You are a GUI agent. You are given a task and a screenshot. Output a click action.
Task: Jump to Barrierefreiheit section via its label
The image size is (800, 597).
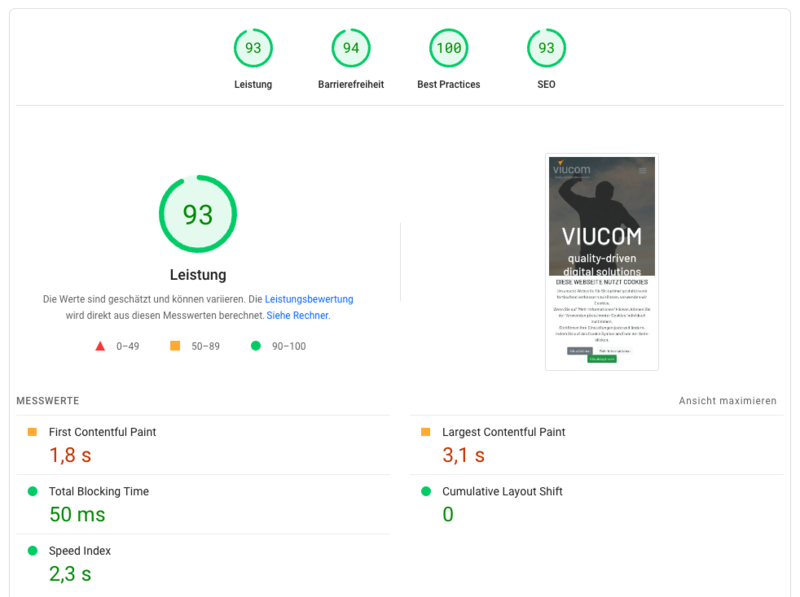(x=351, y=85)
